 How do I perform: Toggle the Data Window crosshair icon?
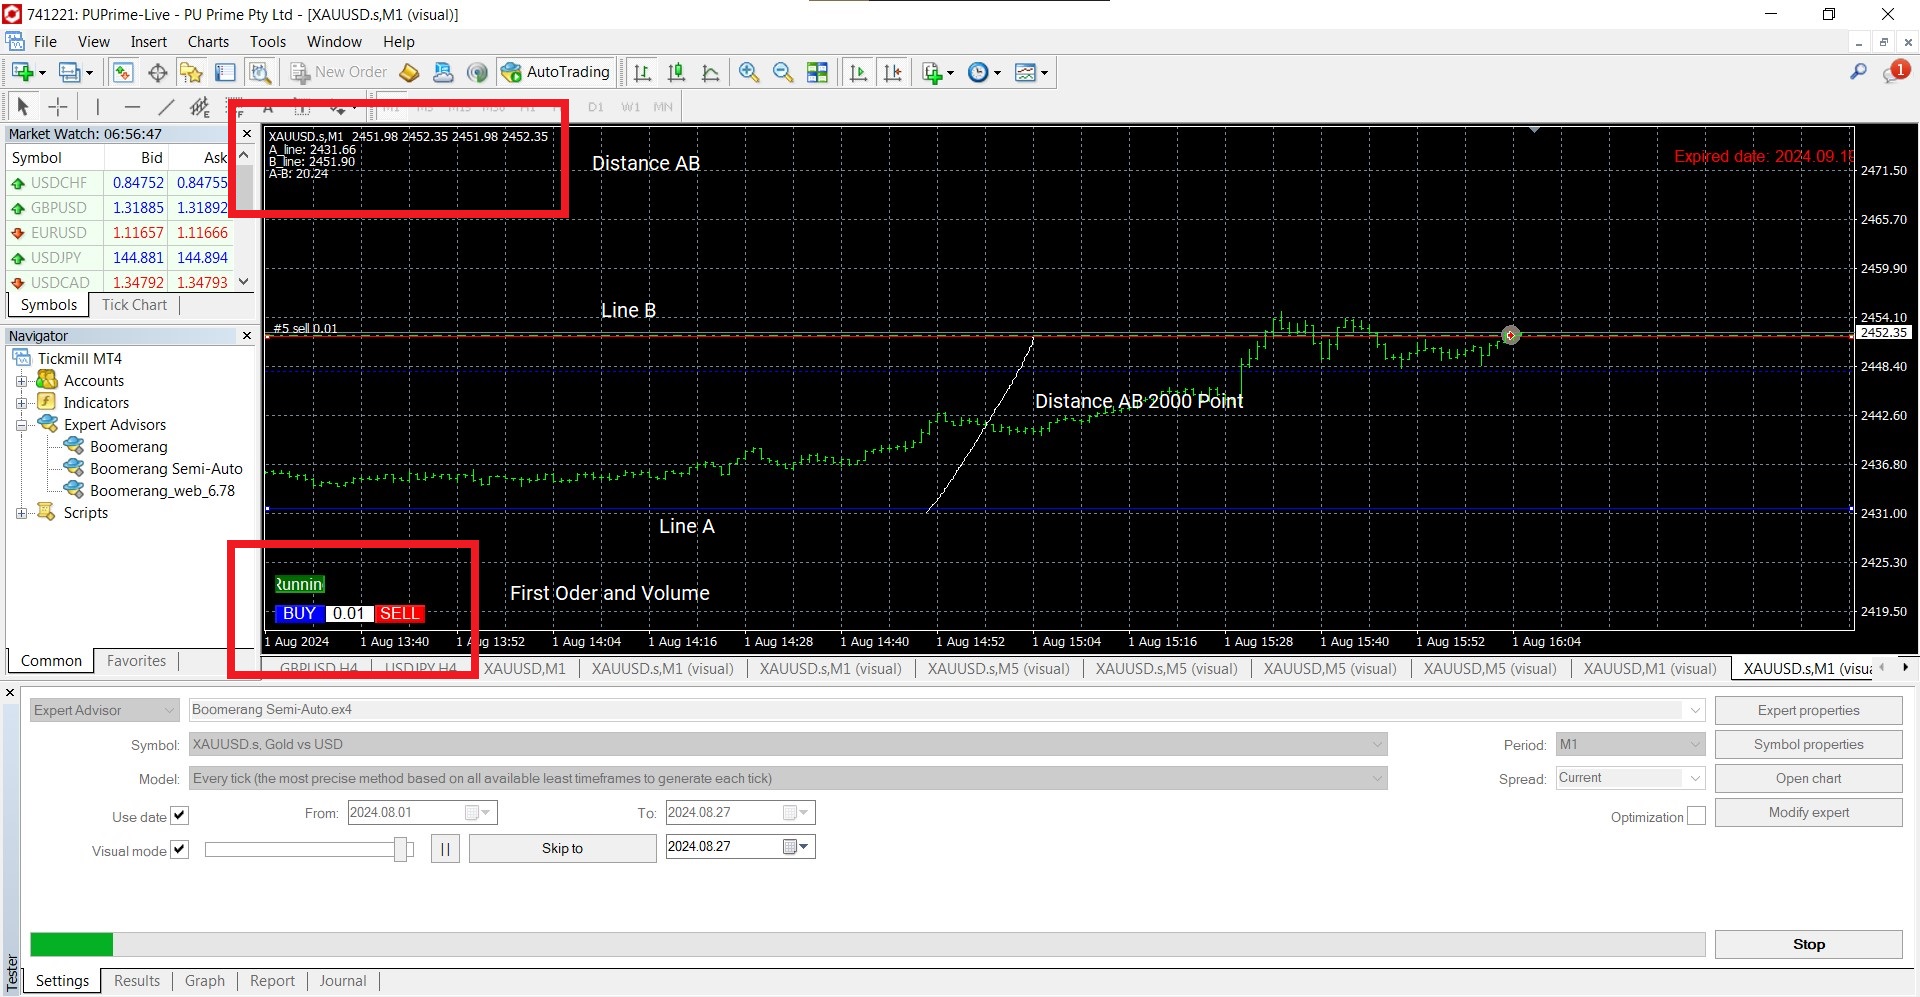tap(157, 72)
